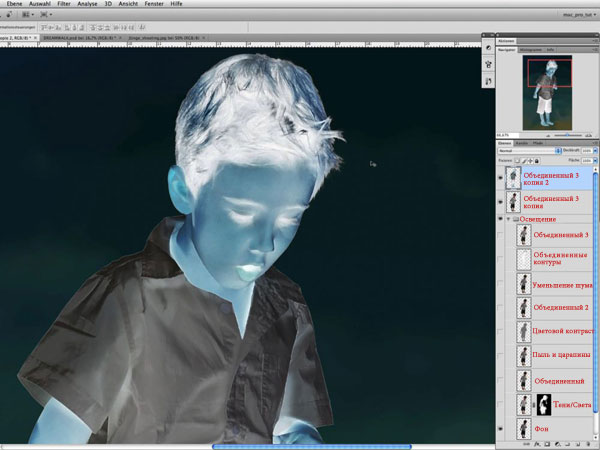Close the DREAMWALK.psd document tab

click(120, 38)
